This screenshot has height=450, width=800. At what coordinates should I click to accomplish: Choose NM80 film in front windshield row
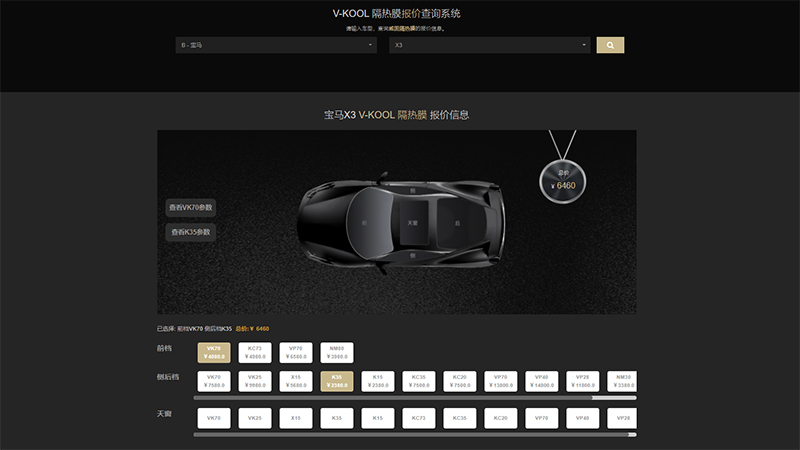[337, 352]
